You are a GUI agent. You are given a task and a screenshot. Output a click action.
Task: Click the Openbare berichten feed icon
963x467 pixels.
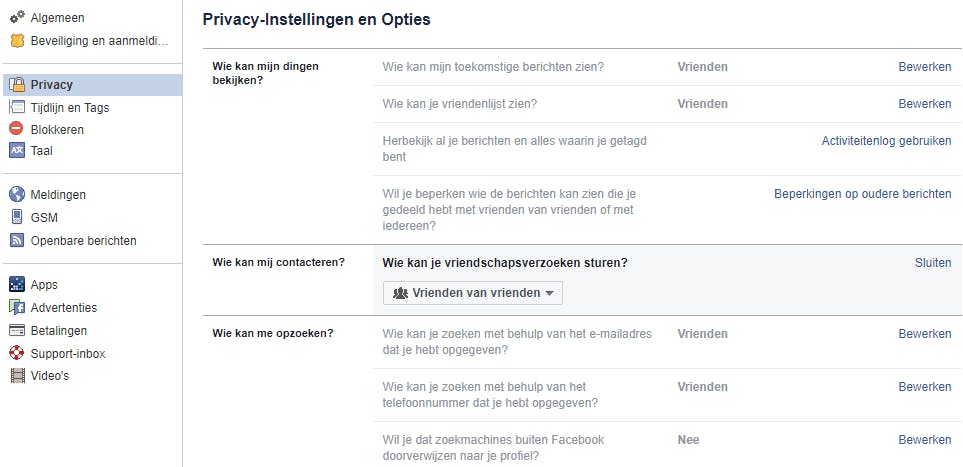(16, 240)
